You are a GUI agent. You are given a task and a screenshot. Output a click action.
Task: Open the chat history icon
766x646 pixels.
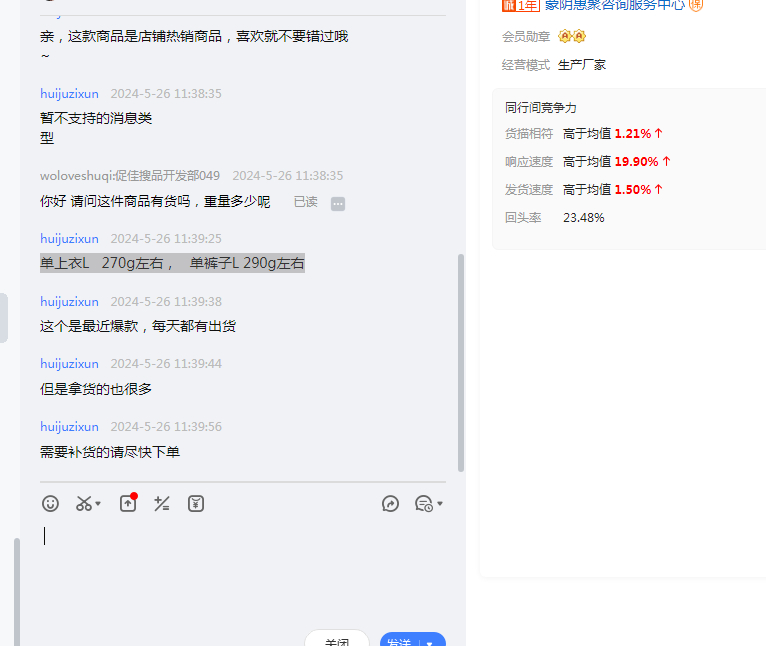(424, 504)
